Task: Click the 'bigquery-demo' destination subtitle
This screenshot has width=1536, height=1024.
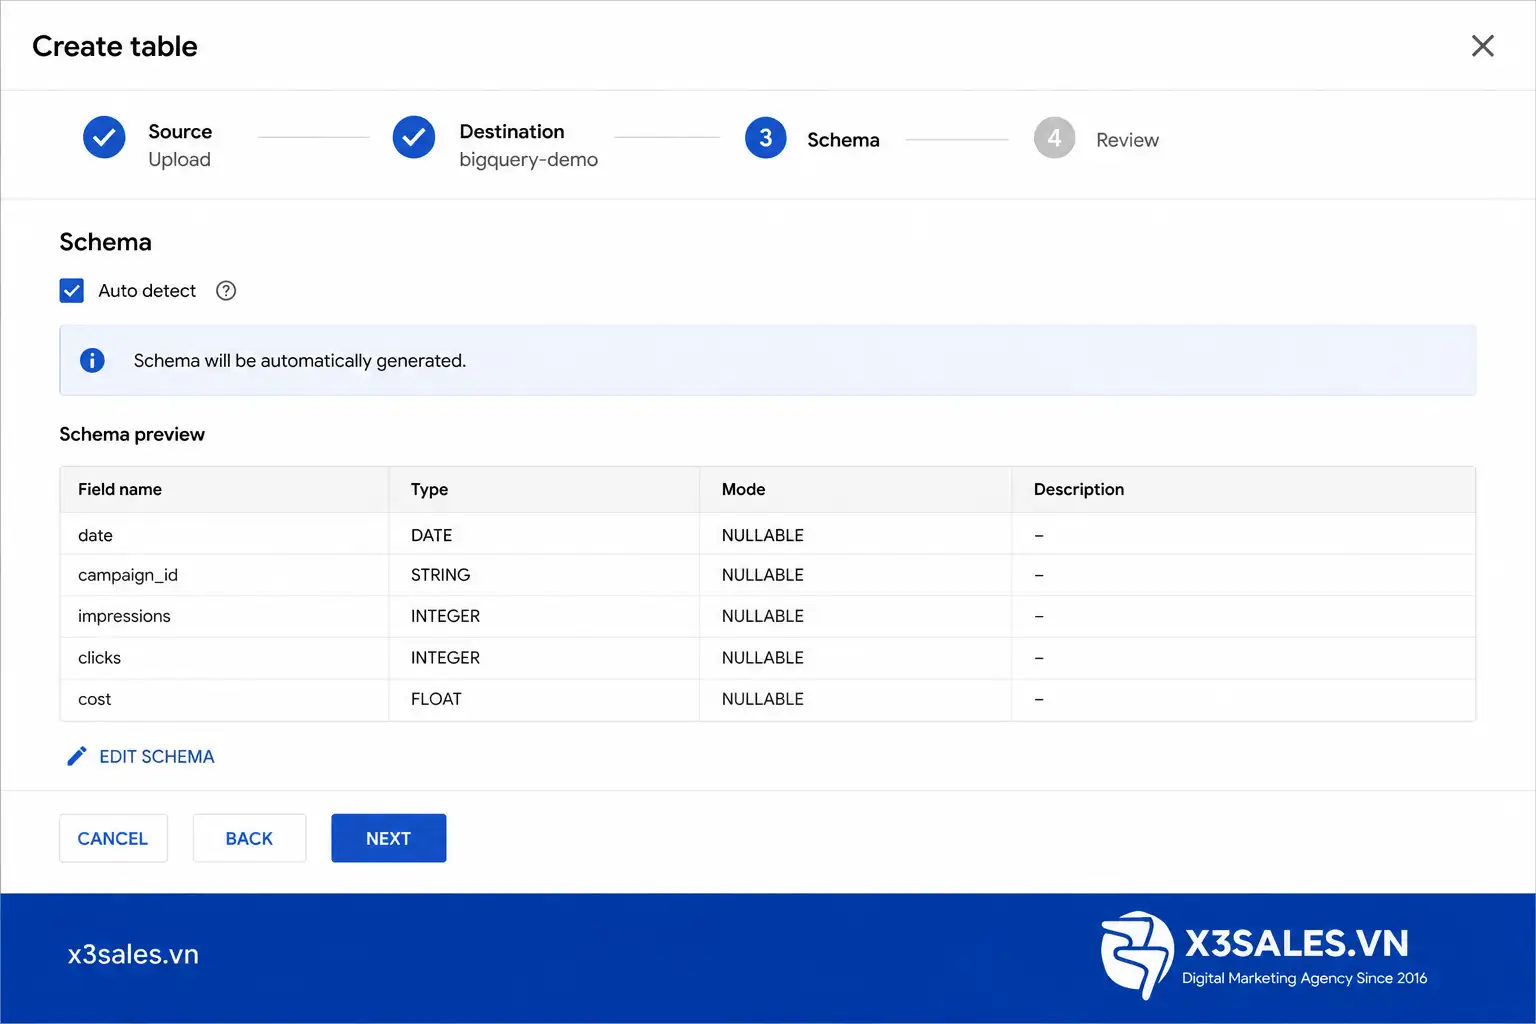Action: pyautogui.click(x=529, y=160)
